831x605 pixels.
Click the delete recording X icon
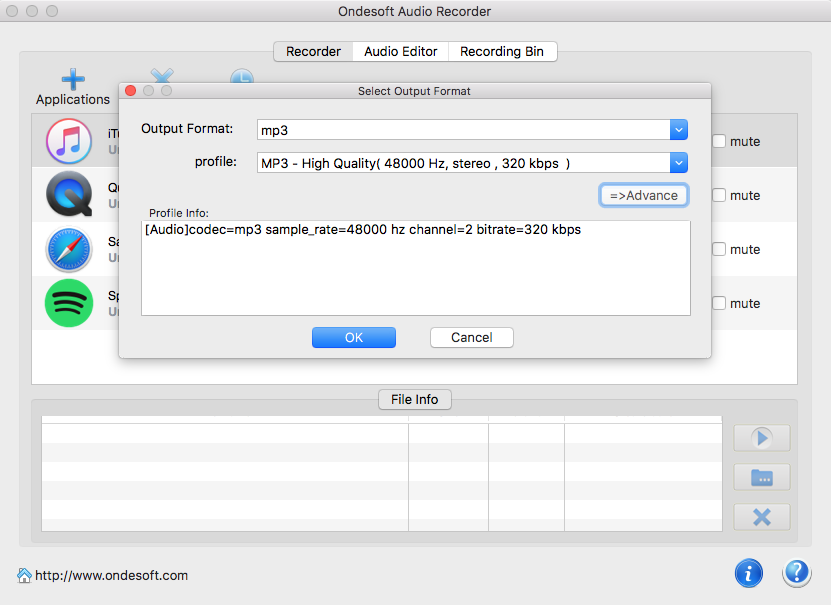(x=762, y=517)
